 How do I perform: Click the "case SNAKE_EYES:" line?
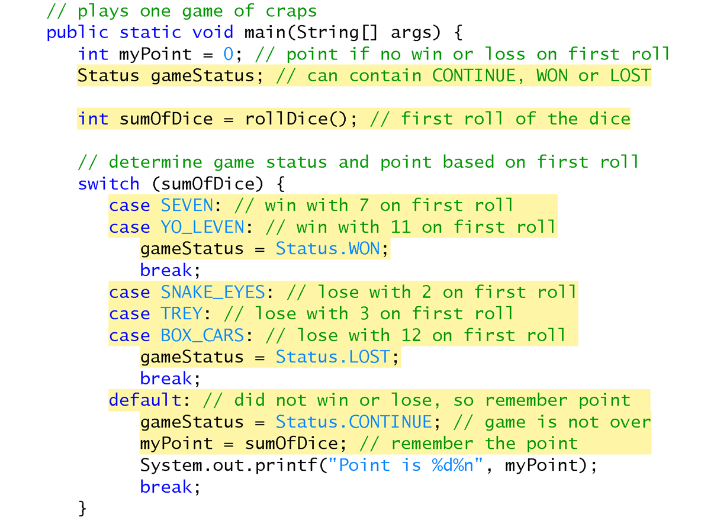343,292
